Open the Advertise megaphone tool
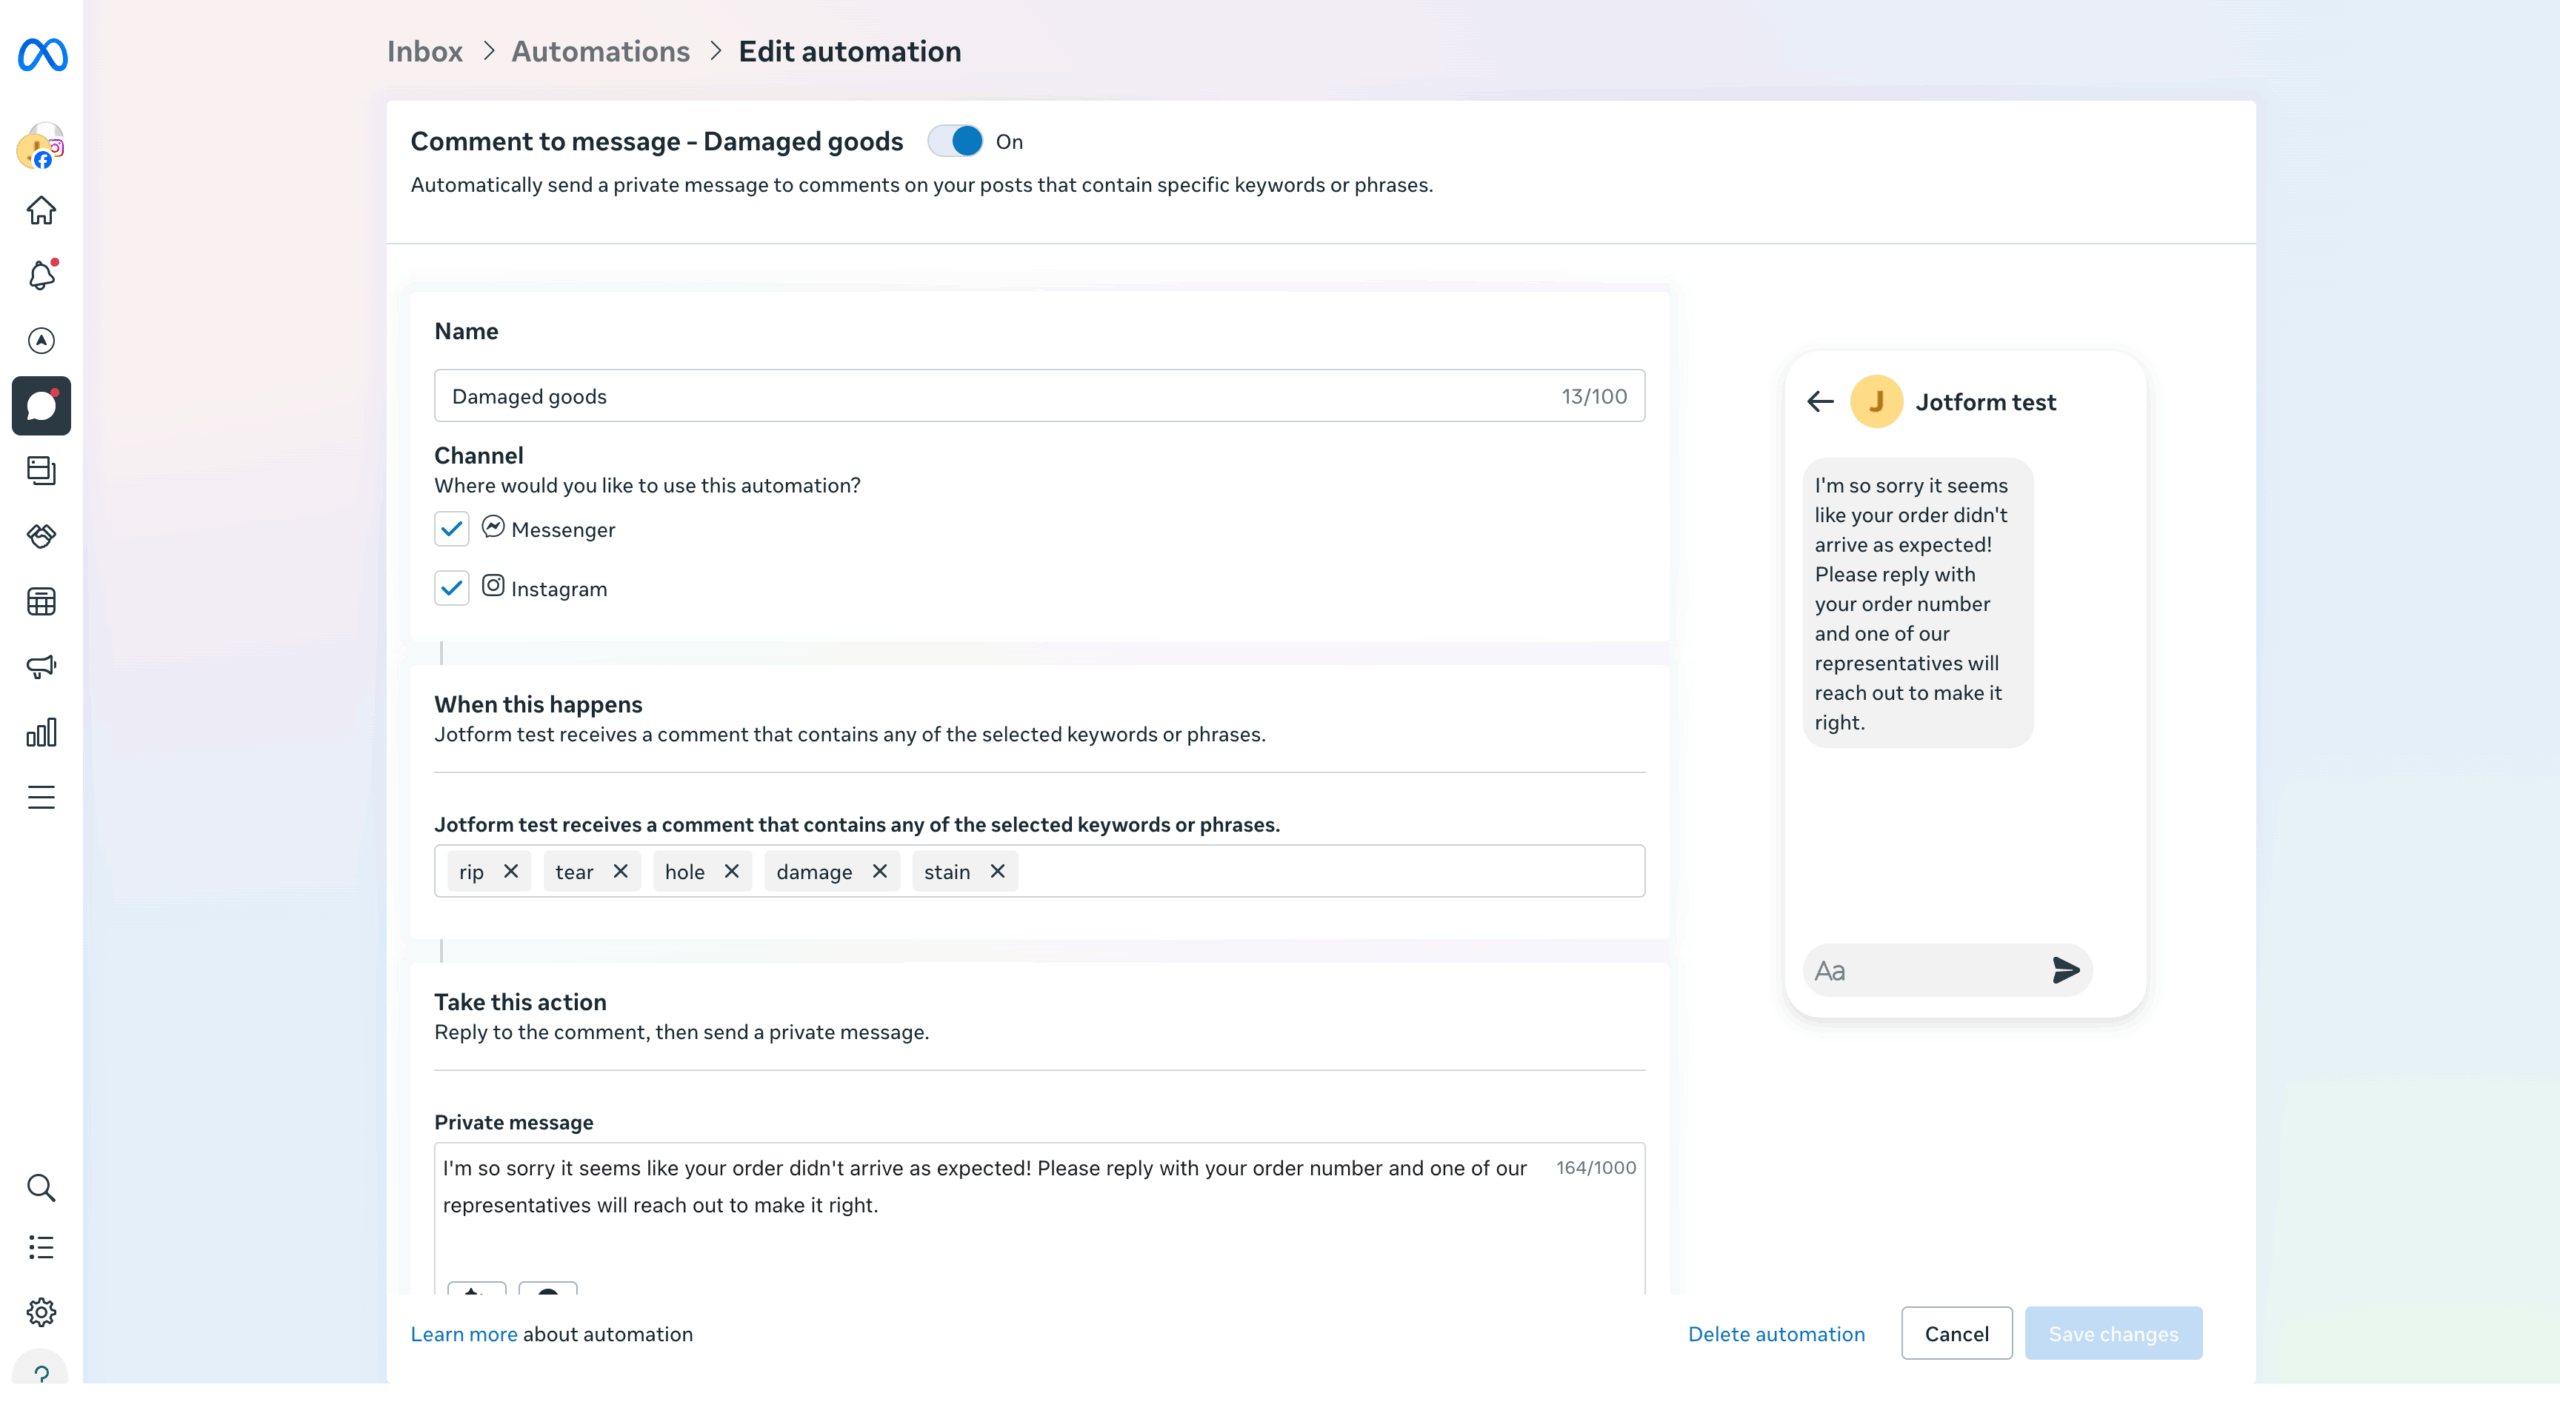2560x1419 pixels. 42,667
